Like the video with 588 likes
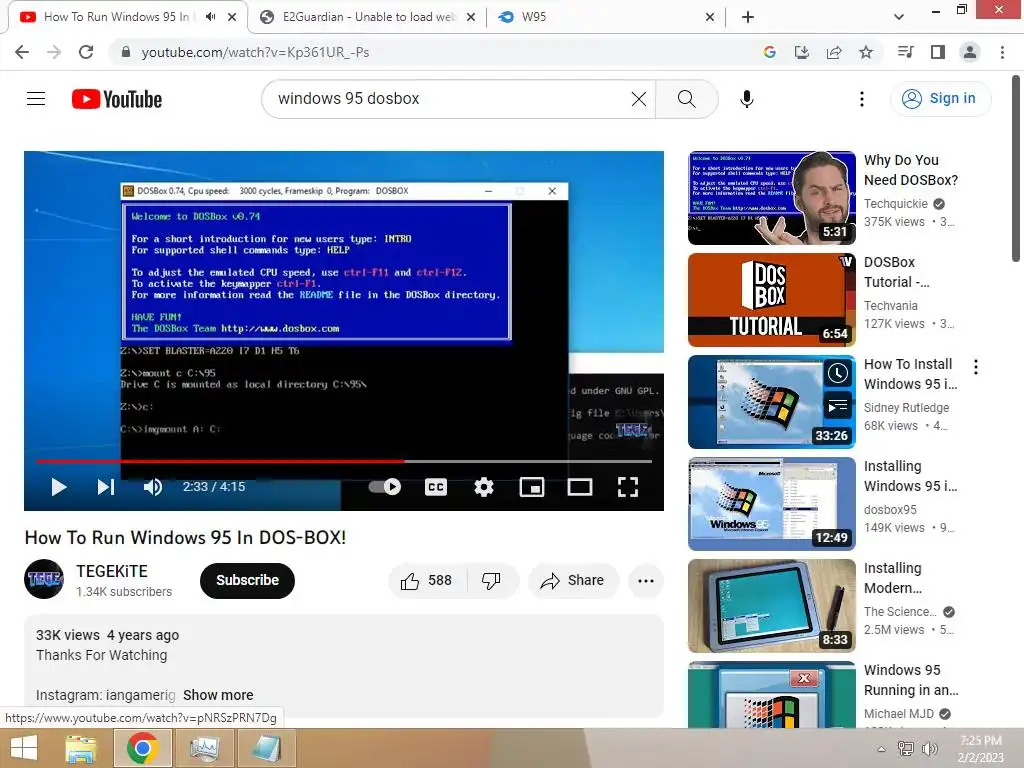The image size is (1024, 768). tap(426, 581)
